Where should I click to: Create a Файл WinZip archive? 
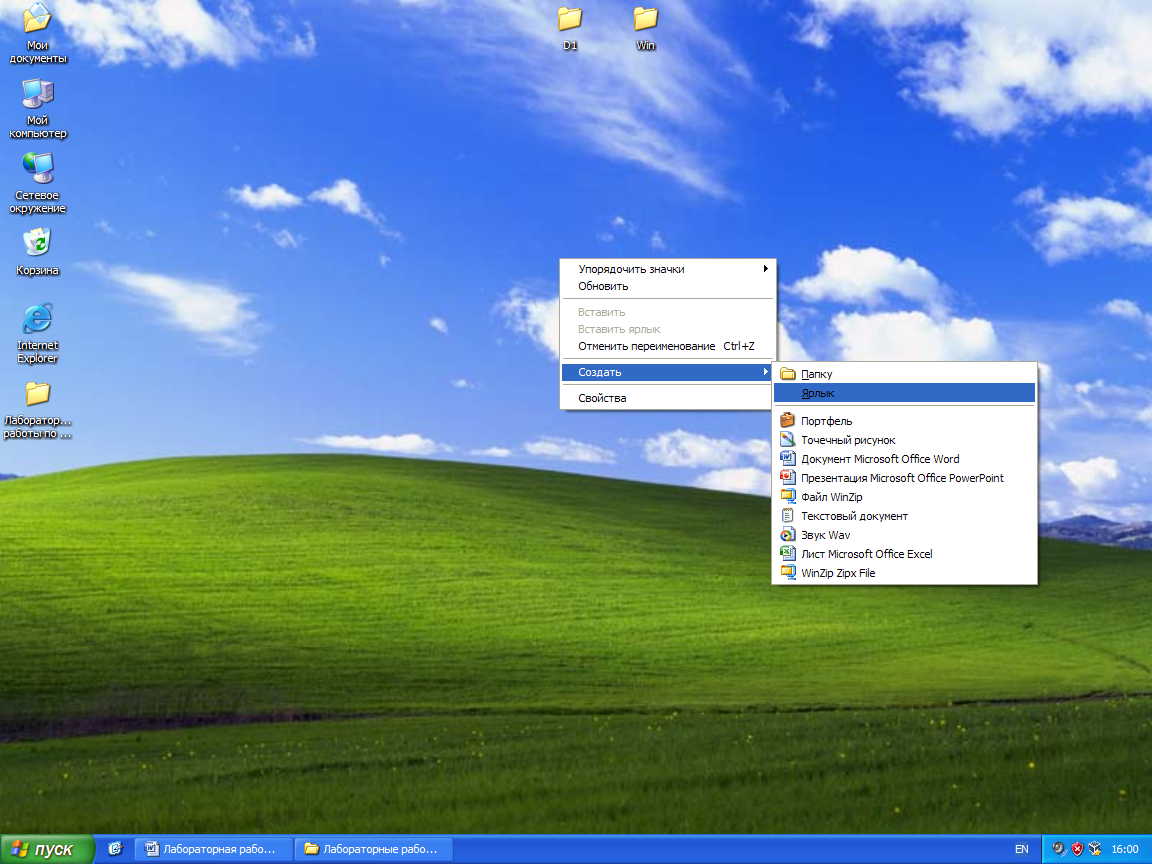(904, 497)
